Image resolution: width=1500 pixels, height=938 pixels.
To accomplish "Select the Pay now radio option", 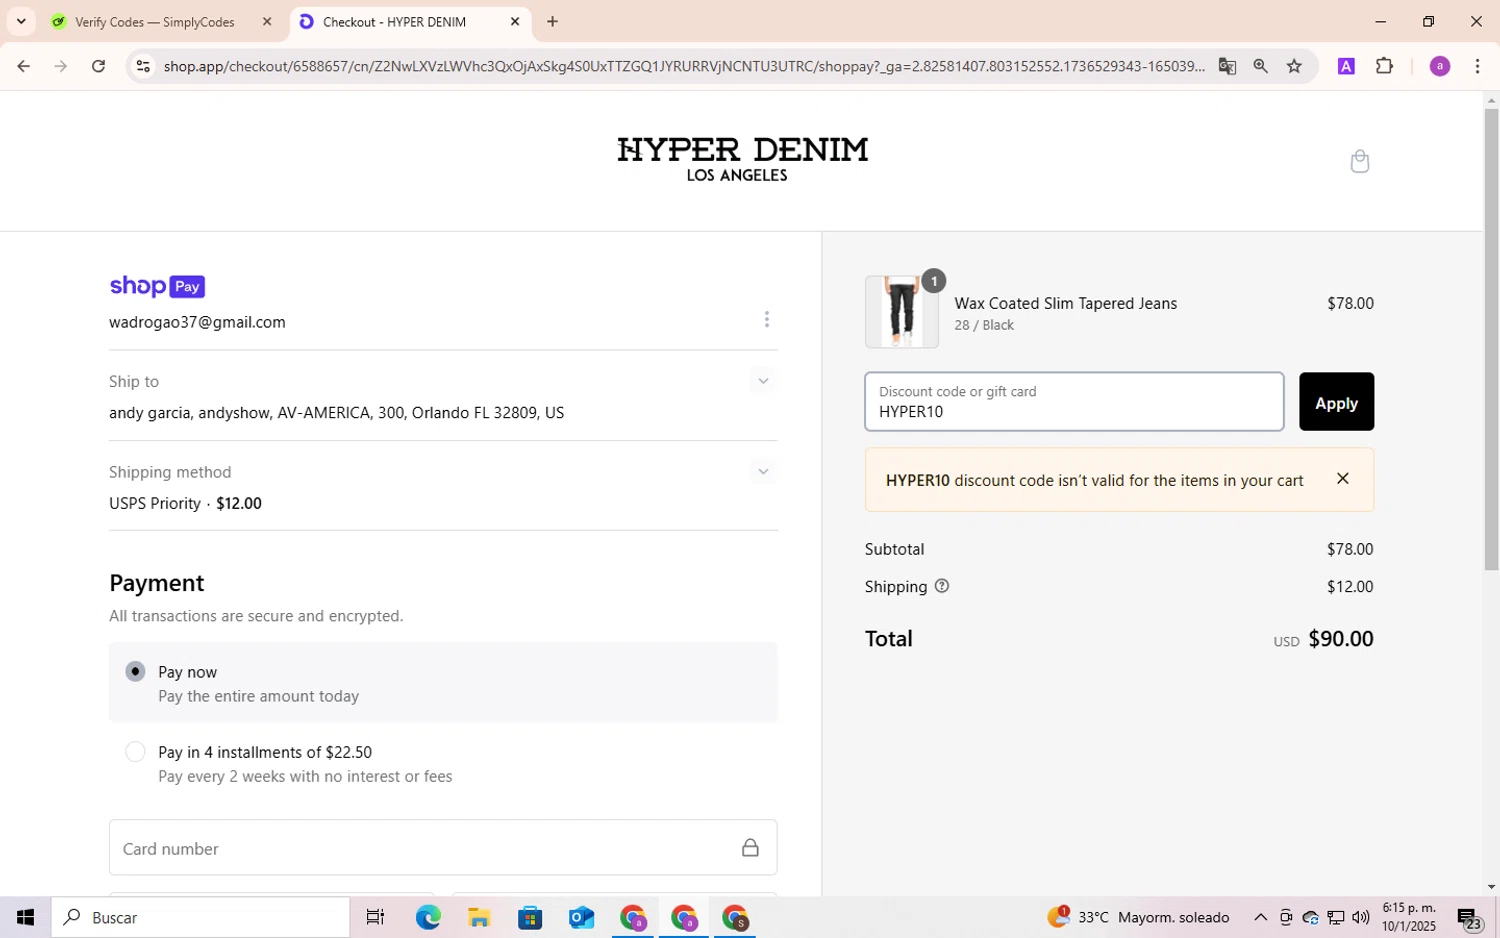I will click(x=135, y=672).
